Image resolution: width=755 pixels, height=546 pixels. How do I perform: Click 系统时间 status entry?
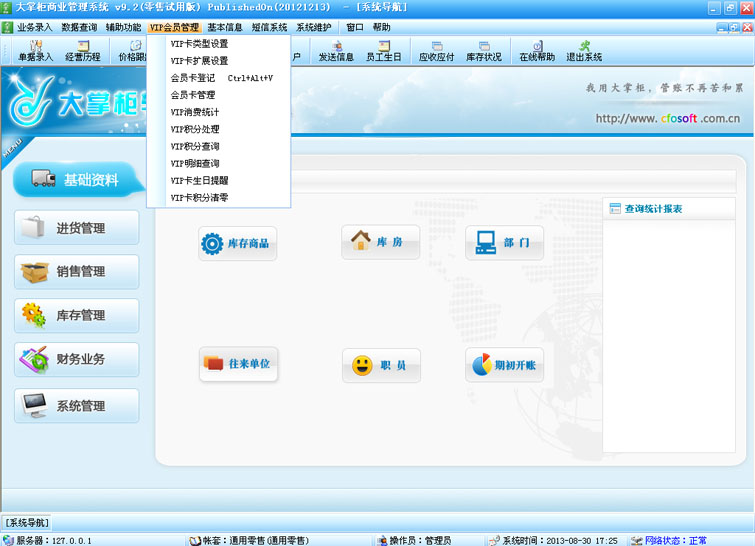[553, 541]
